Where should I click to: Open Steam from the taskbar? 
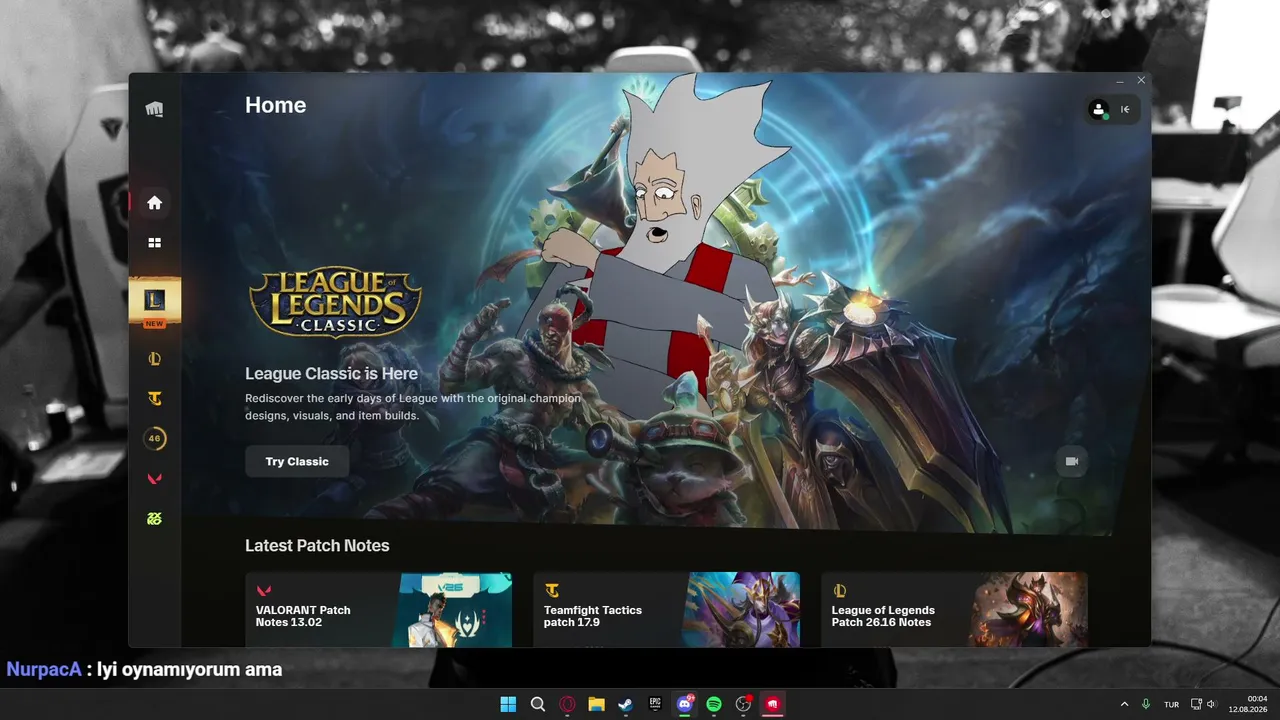coord(626,704)
